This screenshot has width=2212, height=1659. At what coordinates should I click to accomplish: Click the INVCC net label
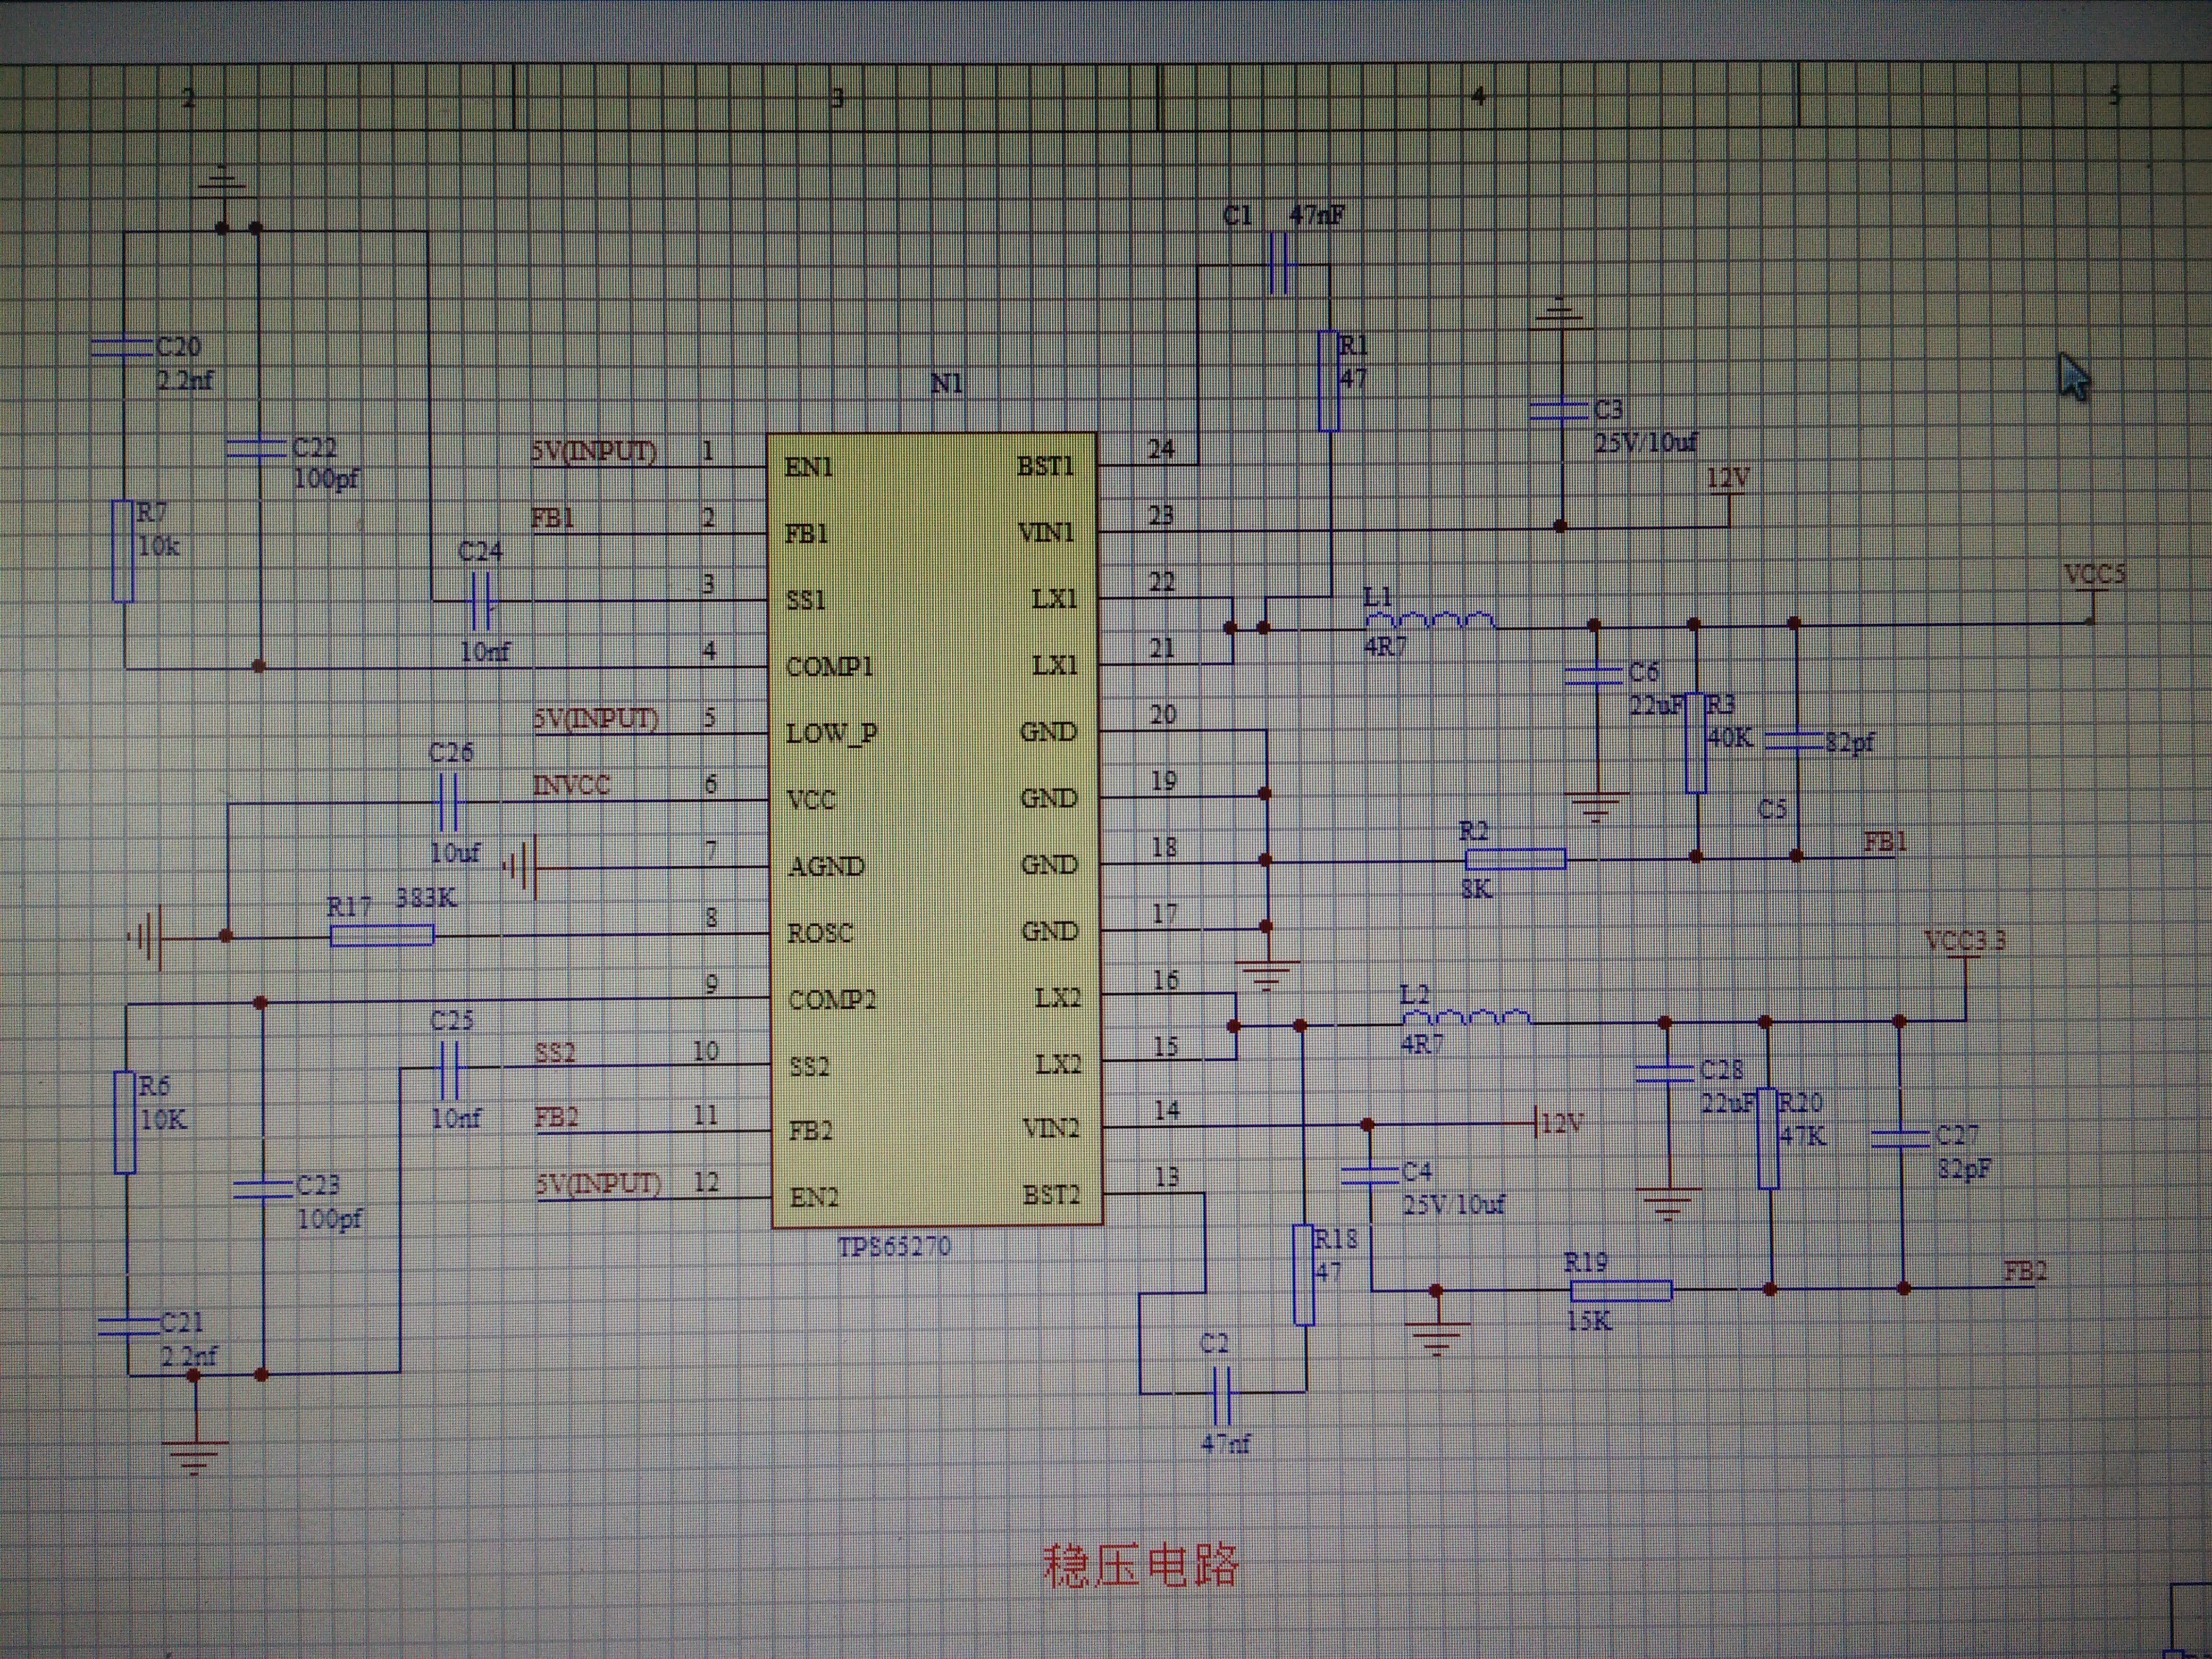coord(571,786)
